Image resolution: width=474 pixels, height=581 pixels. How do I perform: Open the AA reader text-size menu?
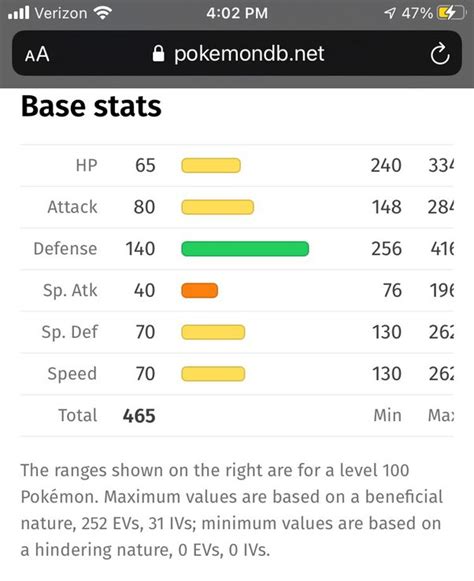click(x=37, y=54)
